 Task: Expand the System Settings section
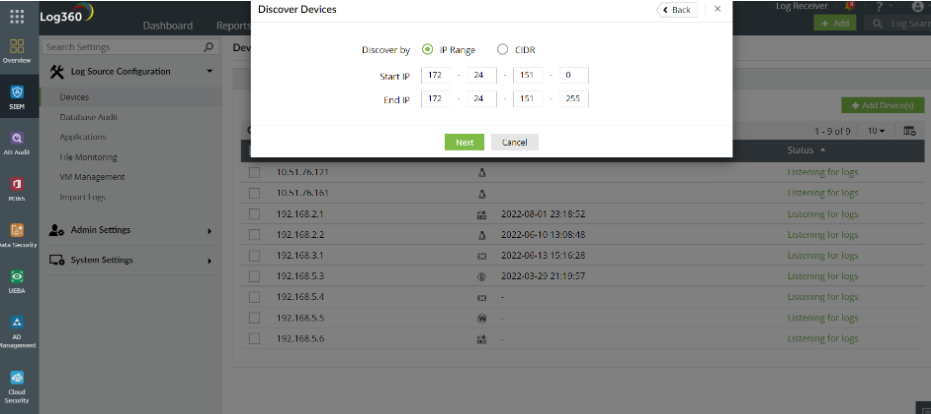(x=209, y=260)
